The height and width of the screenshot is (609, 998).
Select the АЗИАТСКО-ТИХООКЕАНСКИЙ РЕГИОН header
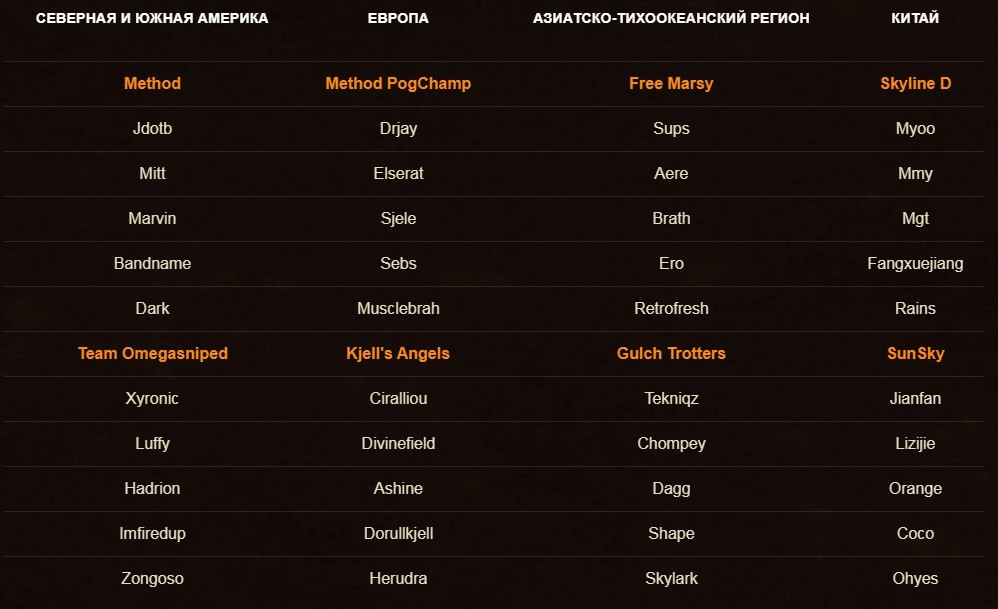[671, 18]
